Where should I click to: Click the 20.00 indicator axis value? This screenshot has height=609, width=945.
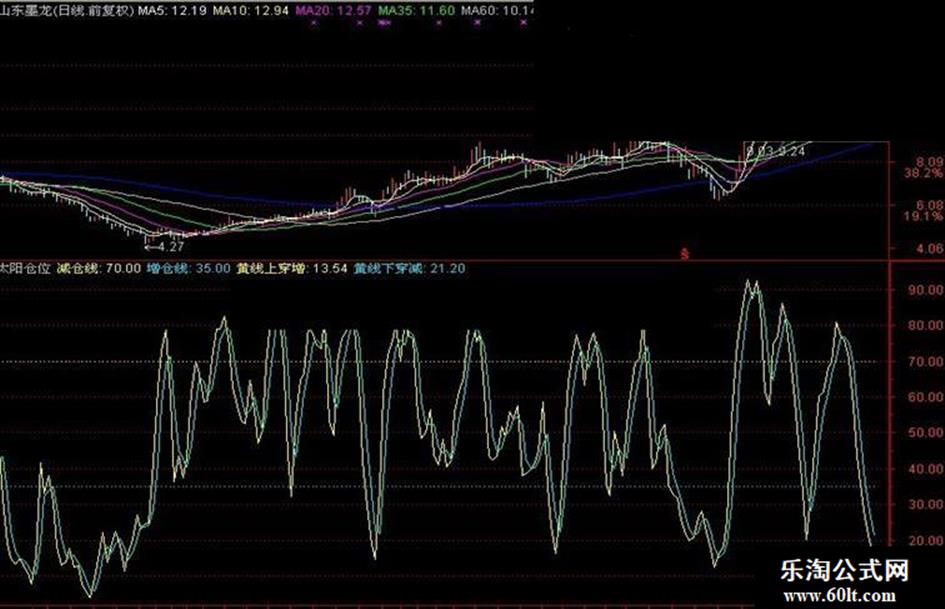click(926, 540)
